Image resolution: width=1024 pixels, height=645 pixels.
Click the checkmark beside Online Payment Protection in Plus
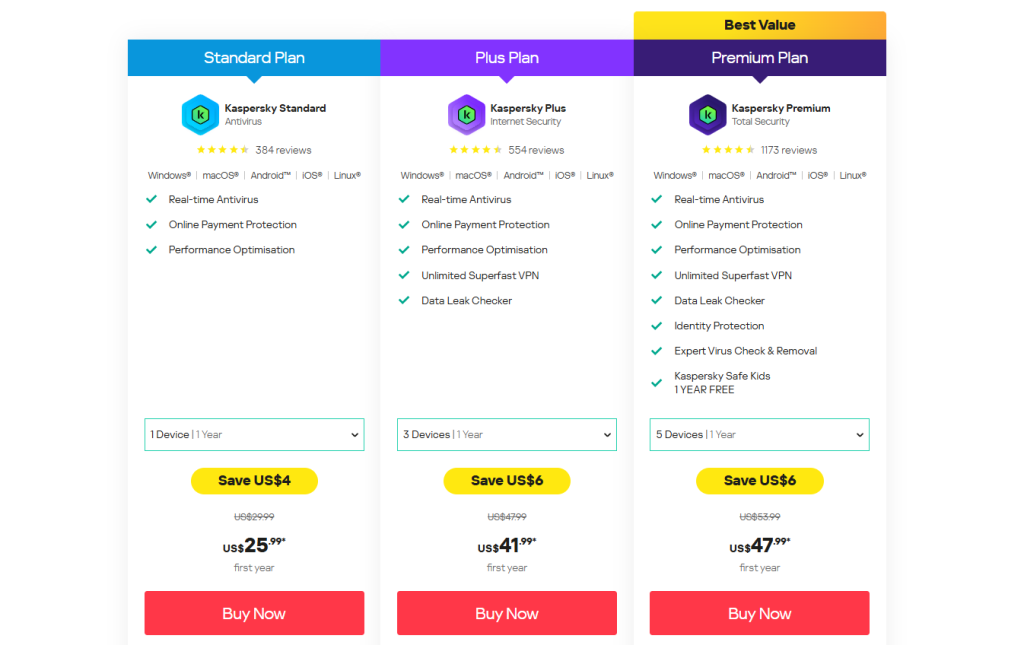(404, 224)
